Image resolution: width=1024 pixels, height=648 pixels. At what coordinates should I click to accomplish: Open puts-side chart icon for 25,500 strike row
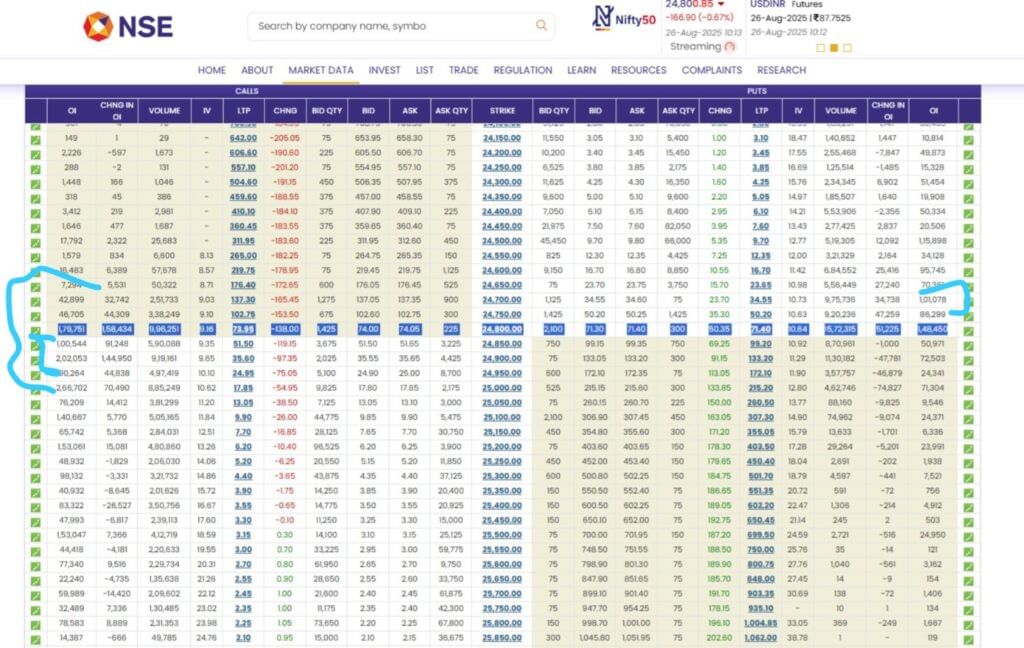pyautogui.click(x=968, y=535)
